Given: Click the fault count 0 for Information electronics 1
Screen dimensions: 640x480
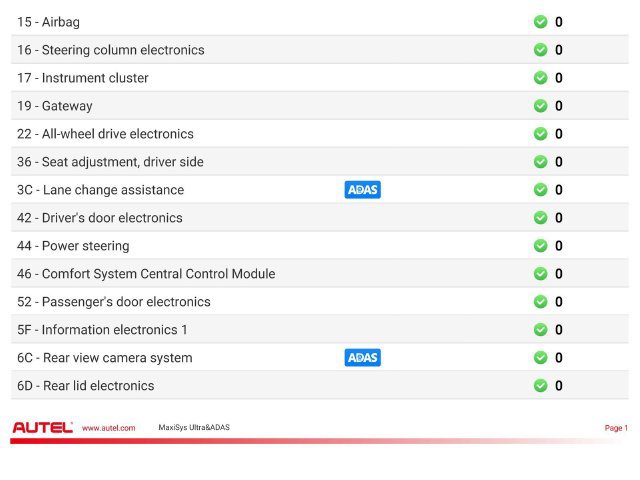Looking at the screenshot, I should coord(559,330).
